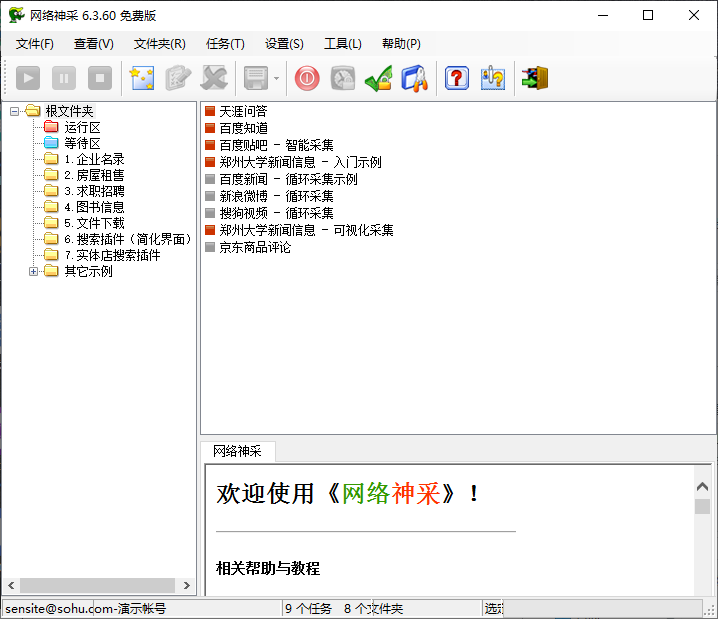The height and width of the screenshot is (619, 718).
Task: Select the 百度知道 task
Action: tap(243, 128)
